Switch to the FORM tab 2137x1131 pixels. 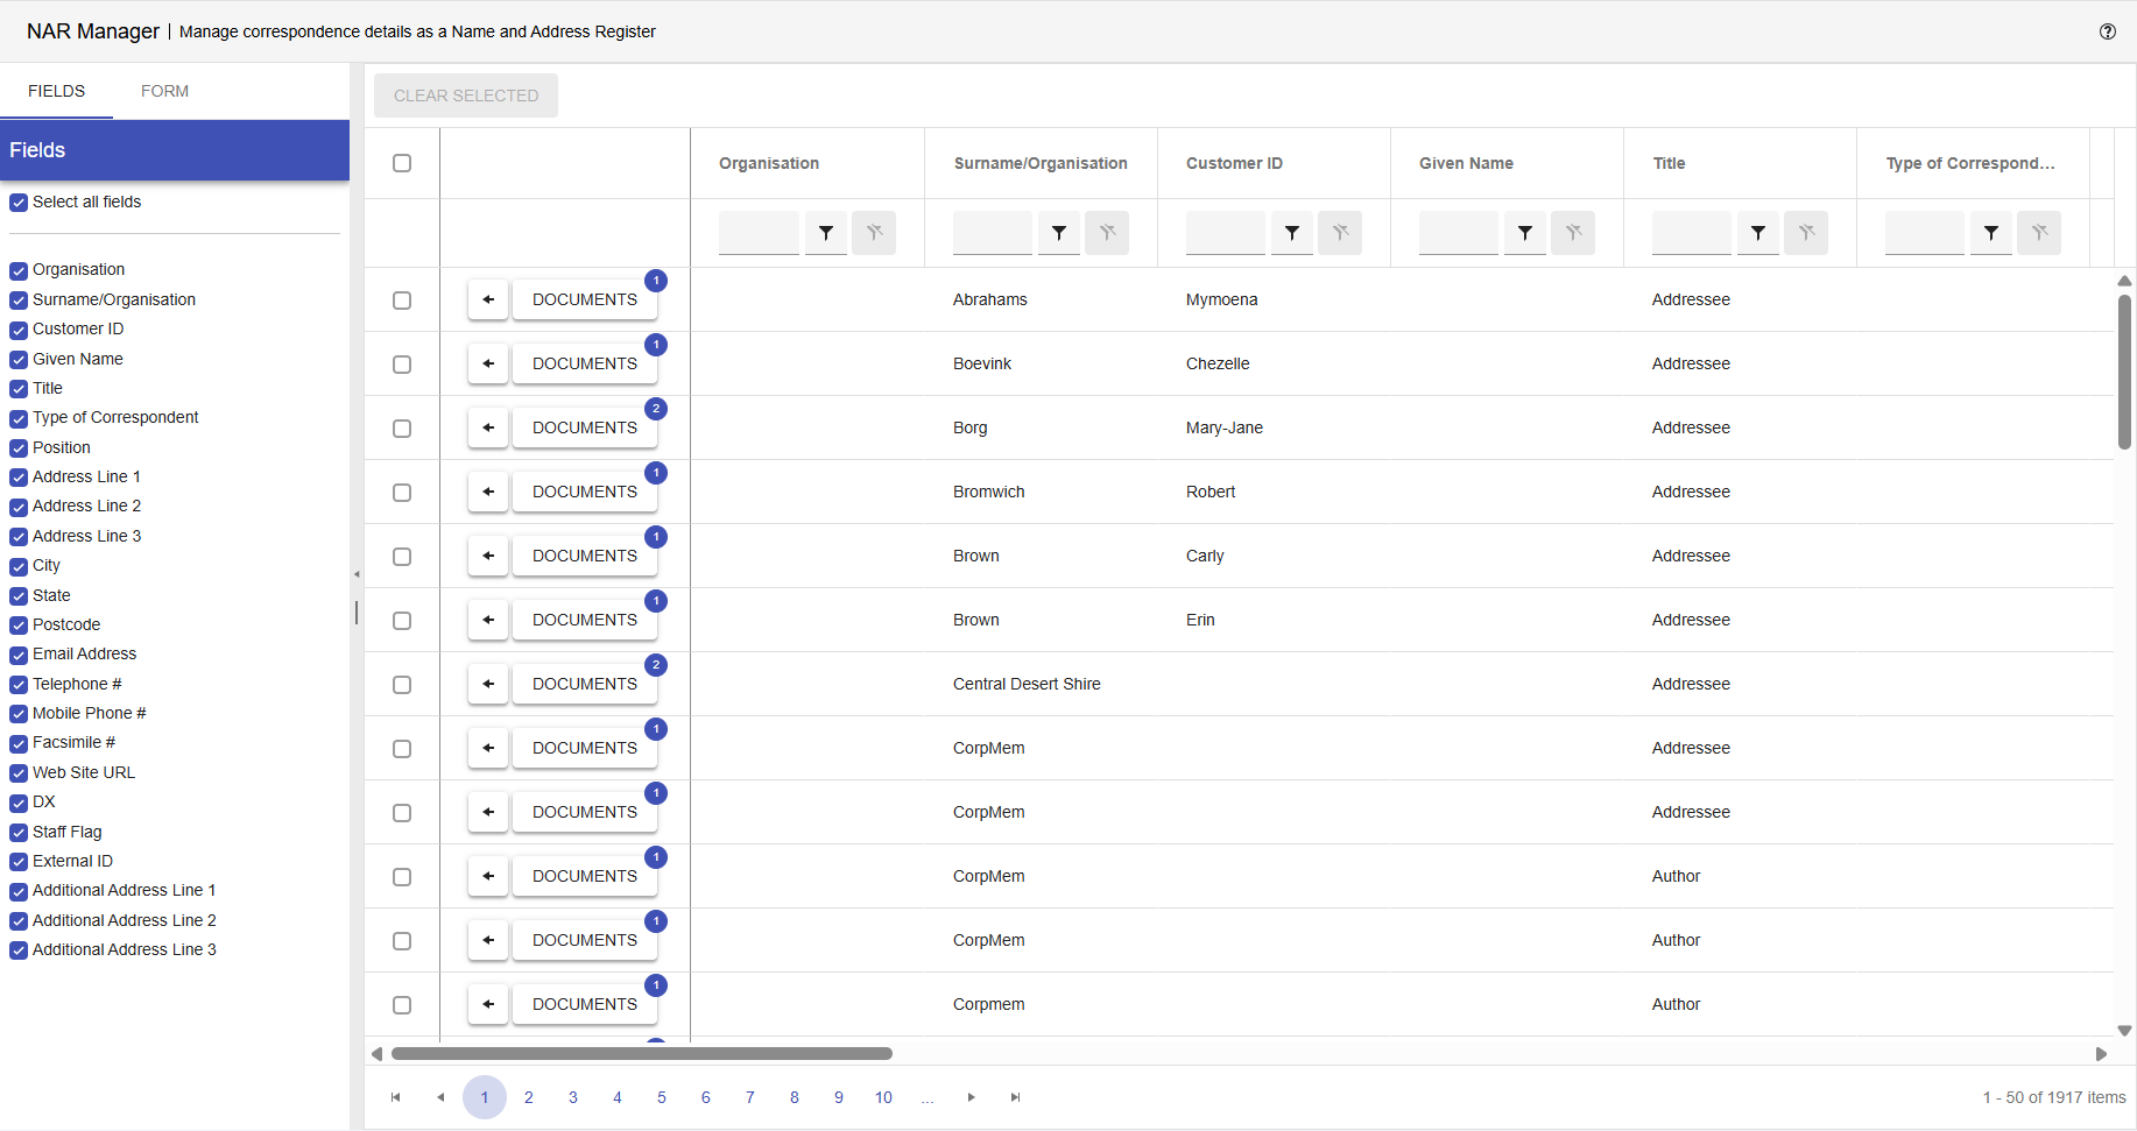click(x=164, y=91)
